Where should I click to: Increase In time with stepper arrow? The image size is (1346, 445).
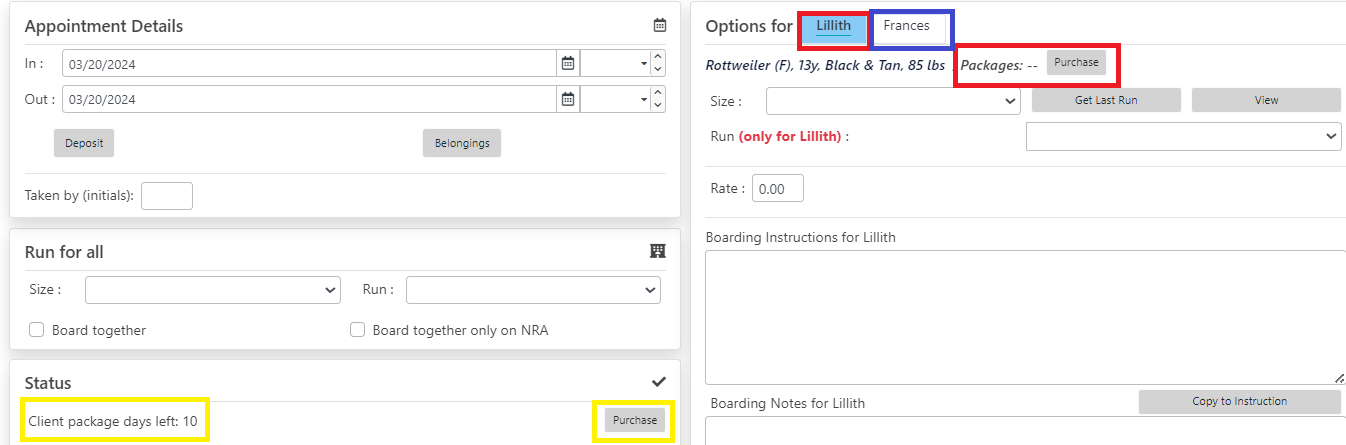[657, 57]
